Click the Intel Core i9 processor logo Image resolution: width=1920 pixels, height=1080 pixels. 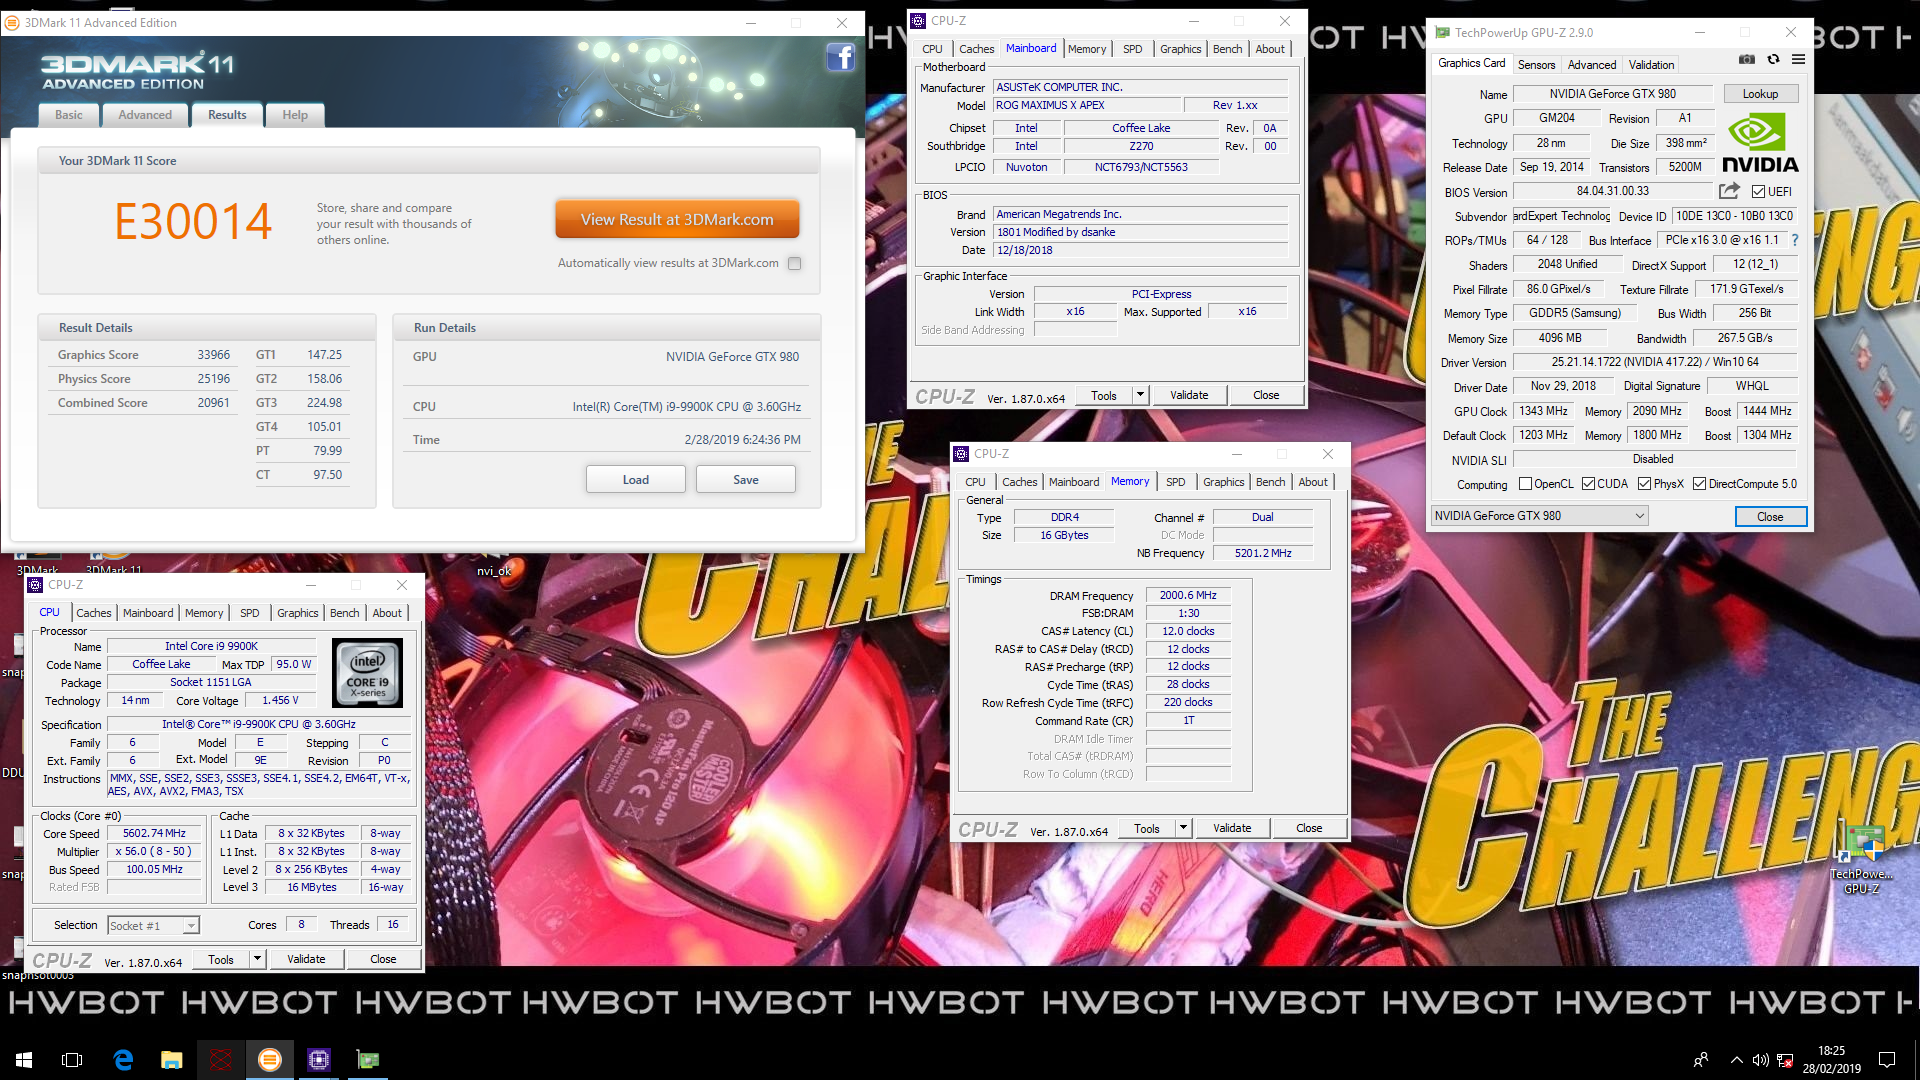tap(367, 673)
